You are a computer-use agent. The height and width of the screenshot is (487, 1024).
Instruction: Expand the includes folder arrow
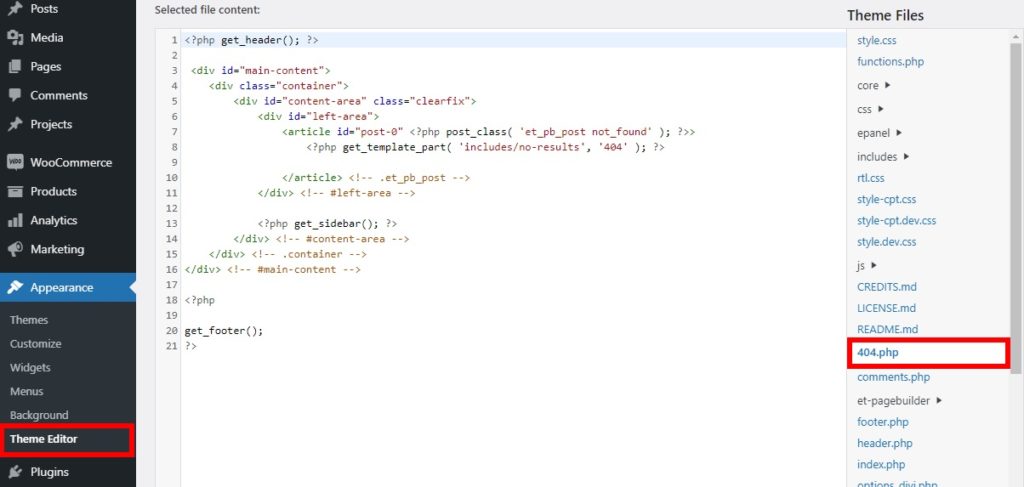pyautogui.click(x=906, y=156)
